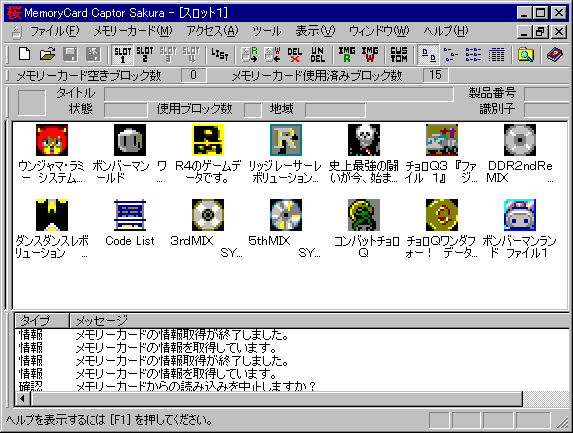The image size is (573, 433).
Task: Click the folder search magnifier icon
Action: tap(525, 54)
